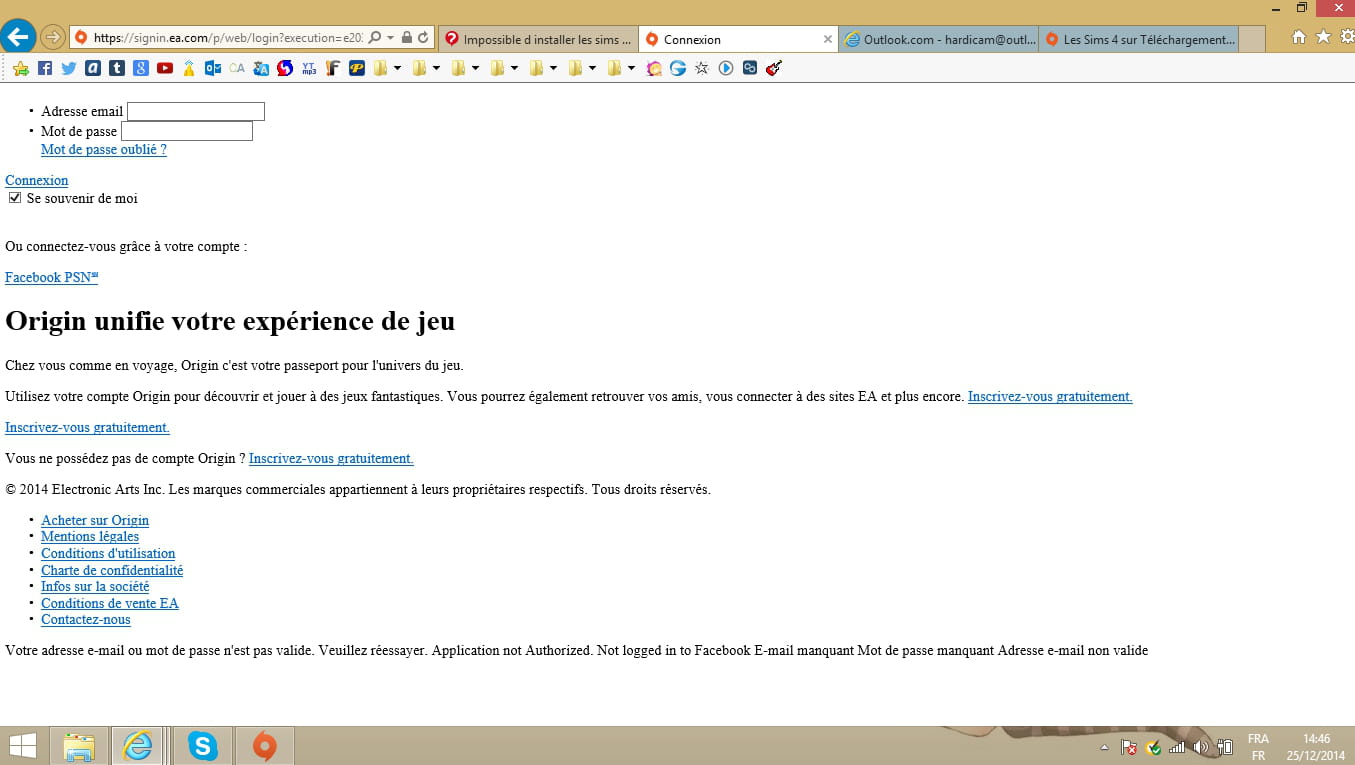Open the translator bookmark icon
Viewport: 1355px width, 765px height.
[261, 68]
